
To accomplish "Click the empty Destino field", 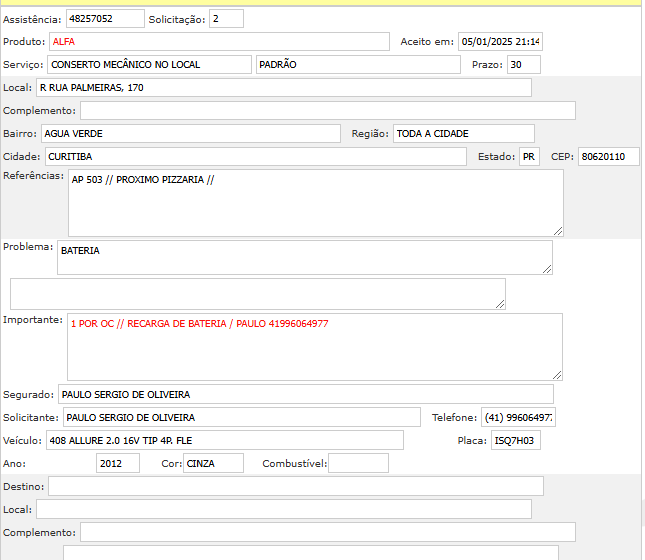I will 296,487.
